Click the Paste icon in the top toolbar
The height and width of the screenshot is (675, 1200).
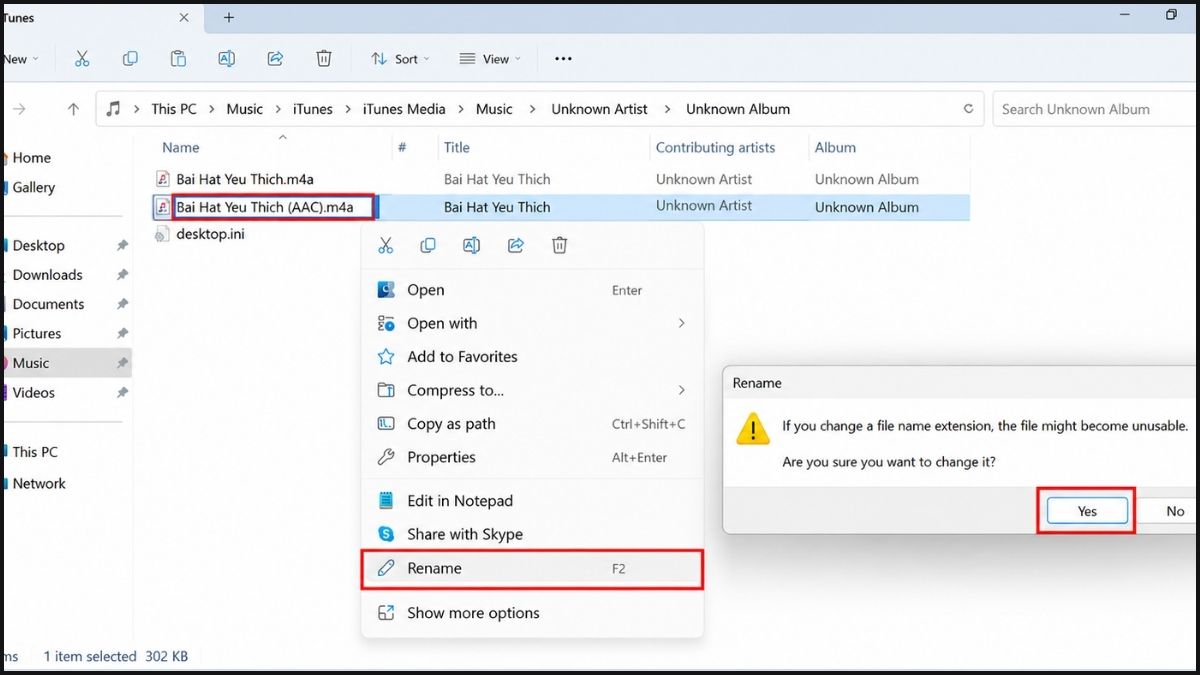tap(178, 59)
